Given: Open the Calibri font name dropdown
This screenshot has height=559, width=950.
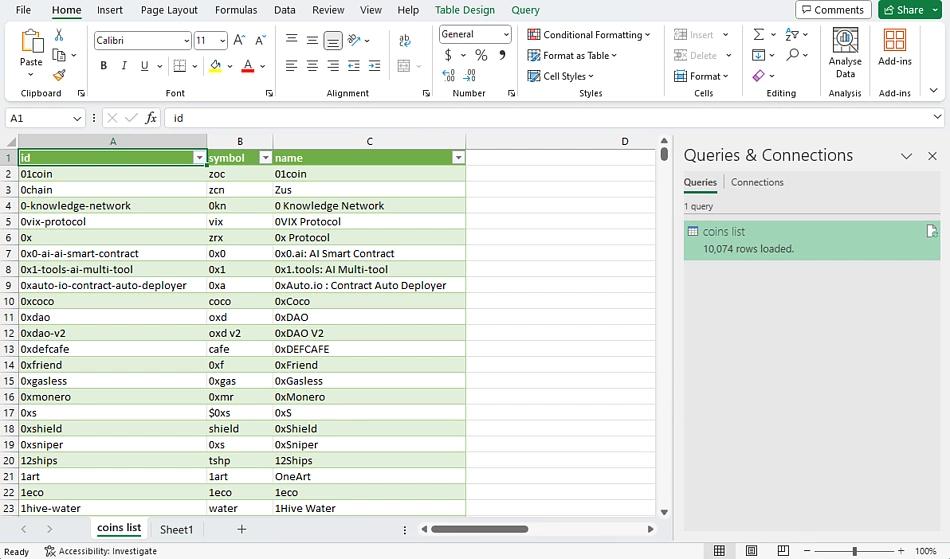Looking at the screenshot, I should [x=187, y=41].
